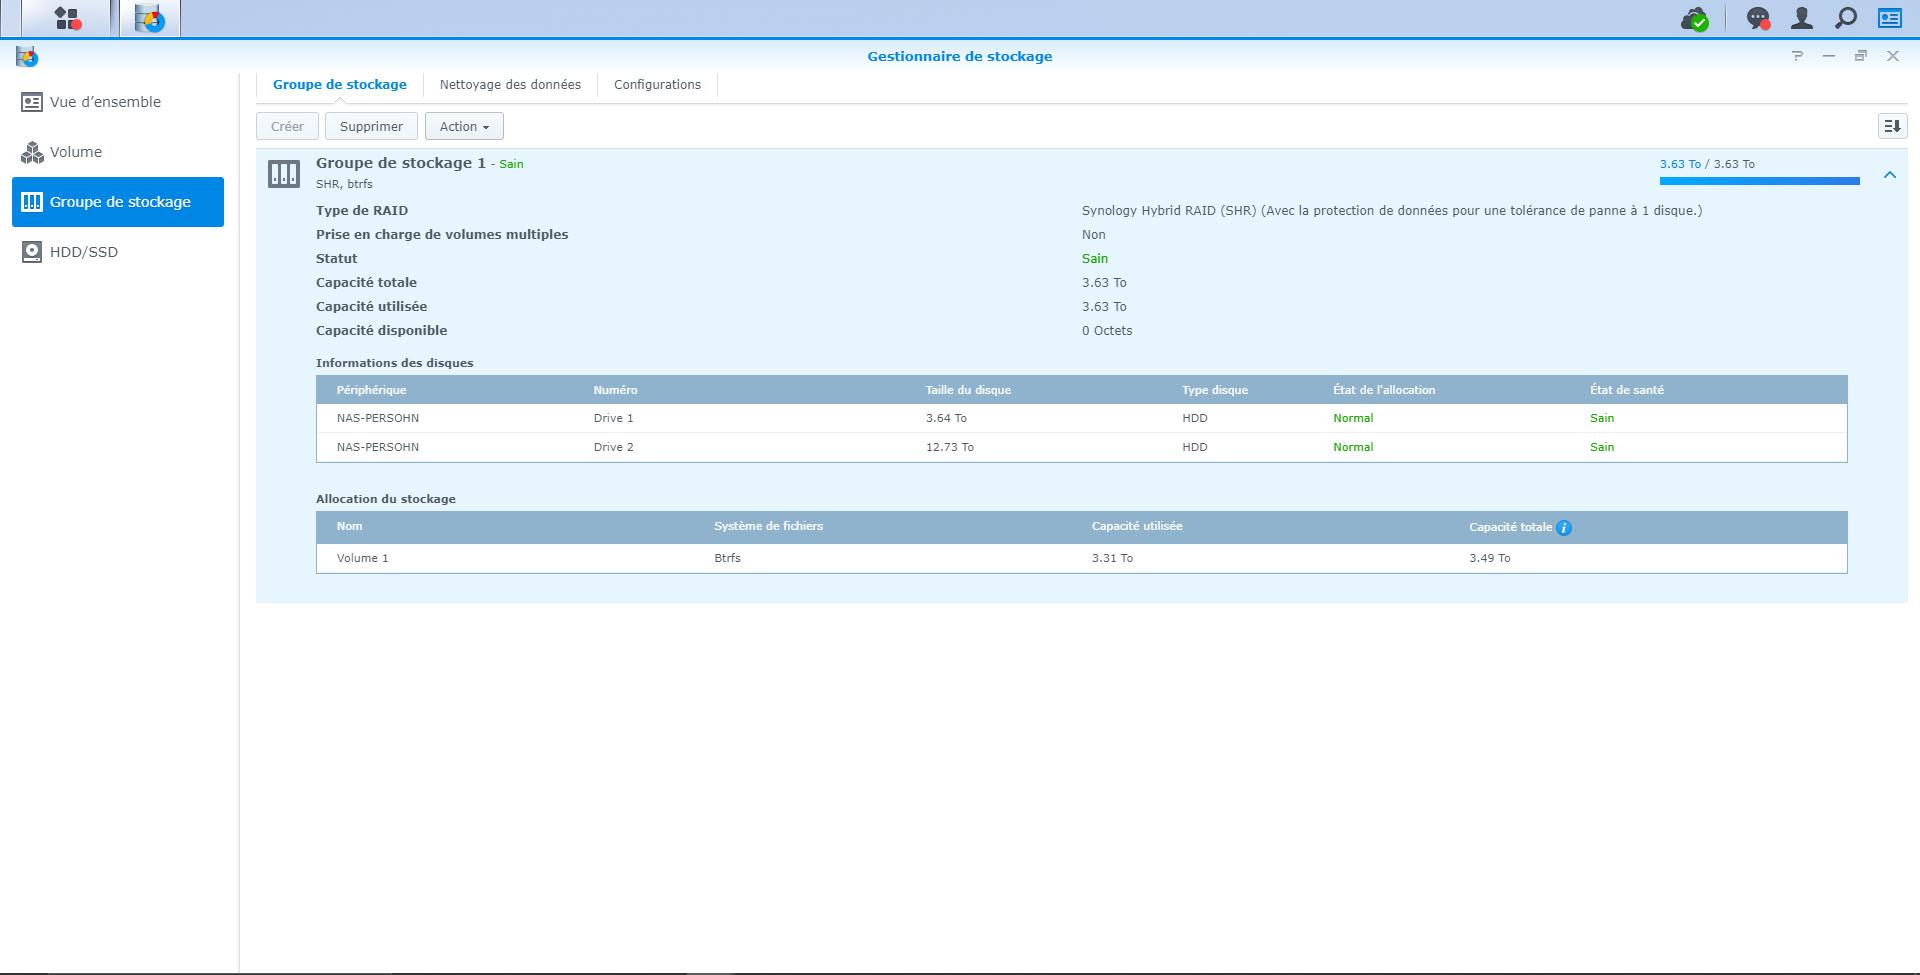Switch to the Configurations tab

point(657,85)
